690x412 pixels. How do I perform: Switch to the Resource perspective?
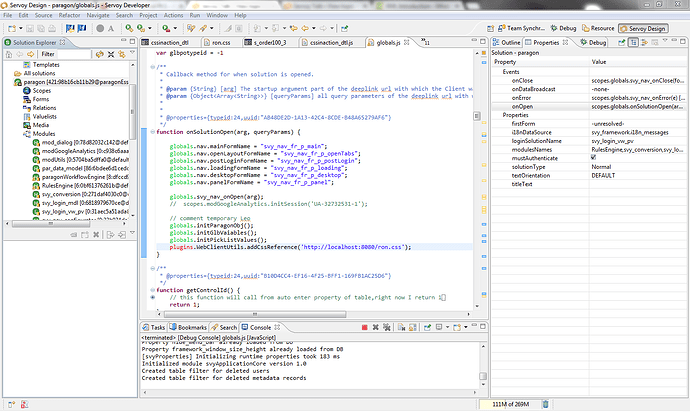pyautogui.click(x=598, y=28)
